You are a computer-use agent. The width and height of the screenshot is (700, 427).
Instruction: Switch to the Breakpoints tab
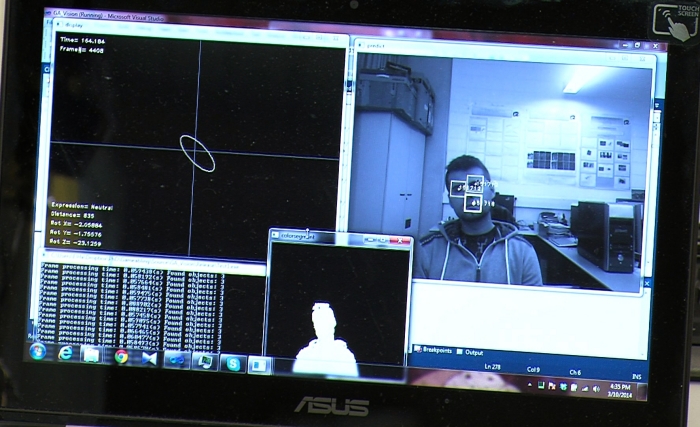(435, 350)
